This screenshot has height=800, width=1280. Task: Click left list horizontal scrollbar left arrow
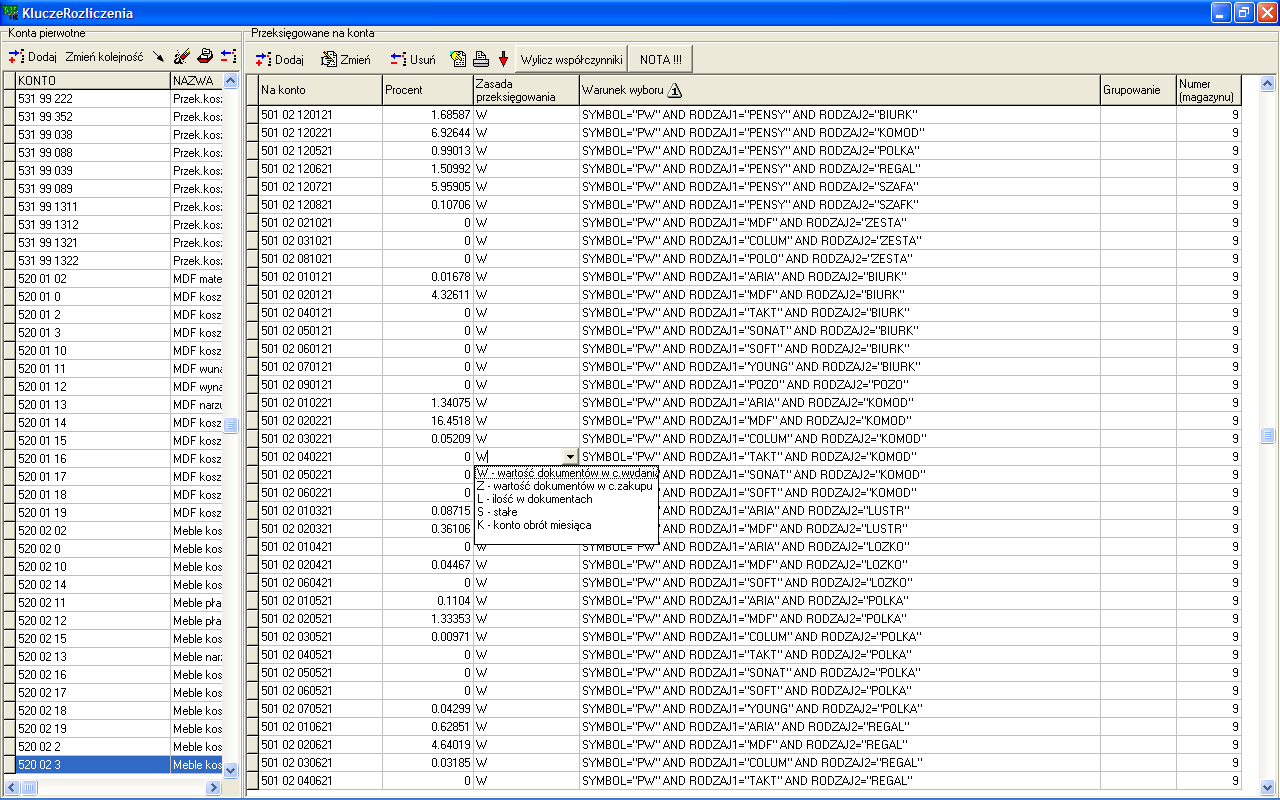pyautogui.click(x=12, y=788)
